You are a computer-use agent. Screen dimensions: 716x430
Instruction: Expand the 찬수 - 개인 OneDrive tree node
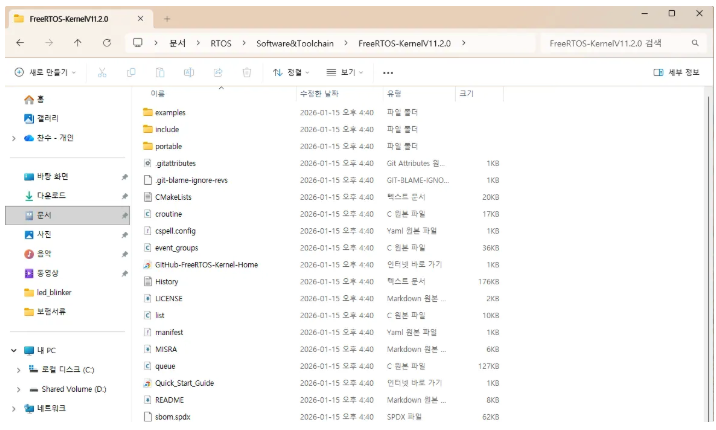tap(14, 138)
